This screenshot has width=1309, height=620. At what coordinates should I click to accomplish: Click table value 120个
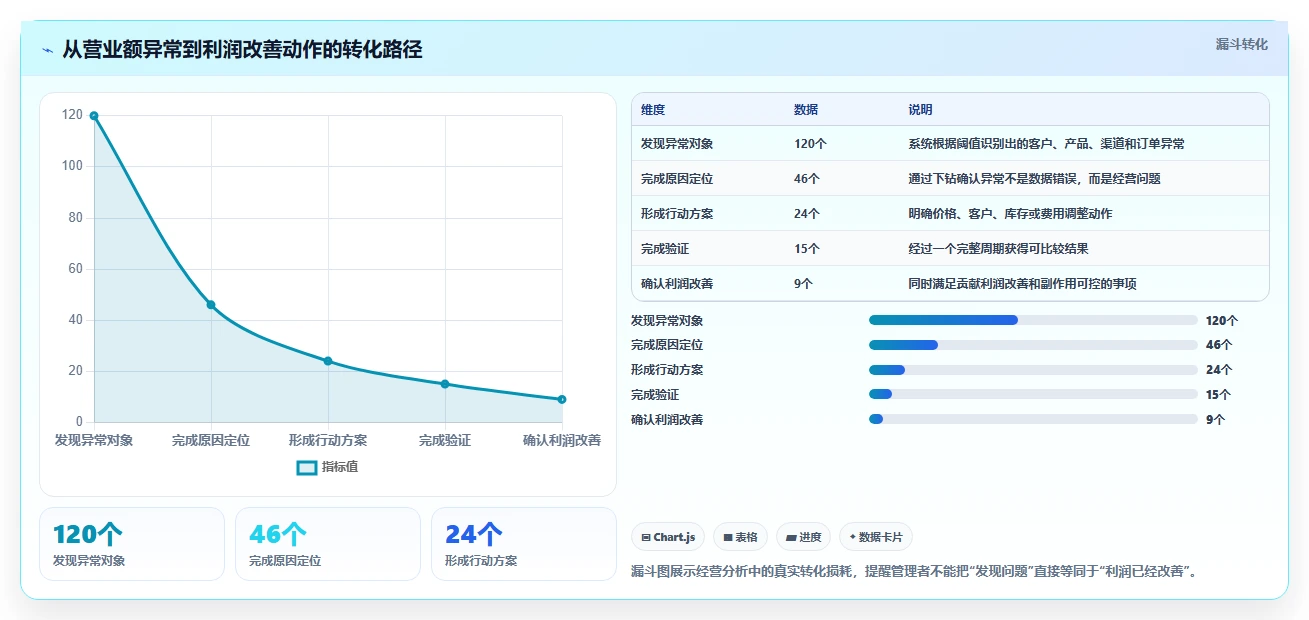[810, 144]
